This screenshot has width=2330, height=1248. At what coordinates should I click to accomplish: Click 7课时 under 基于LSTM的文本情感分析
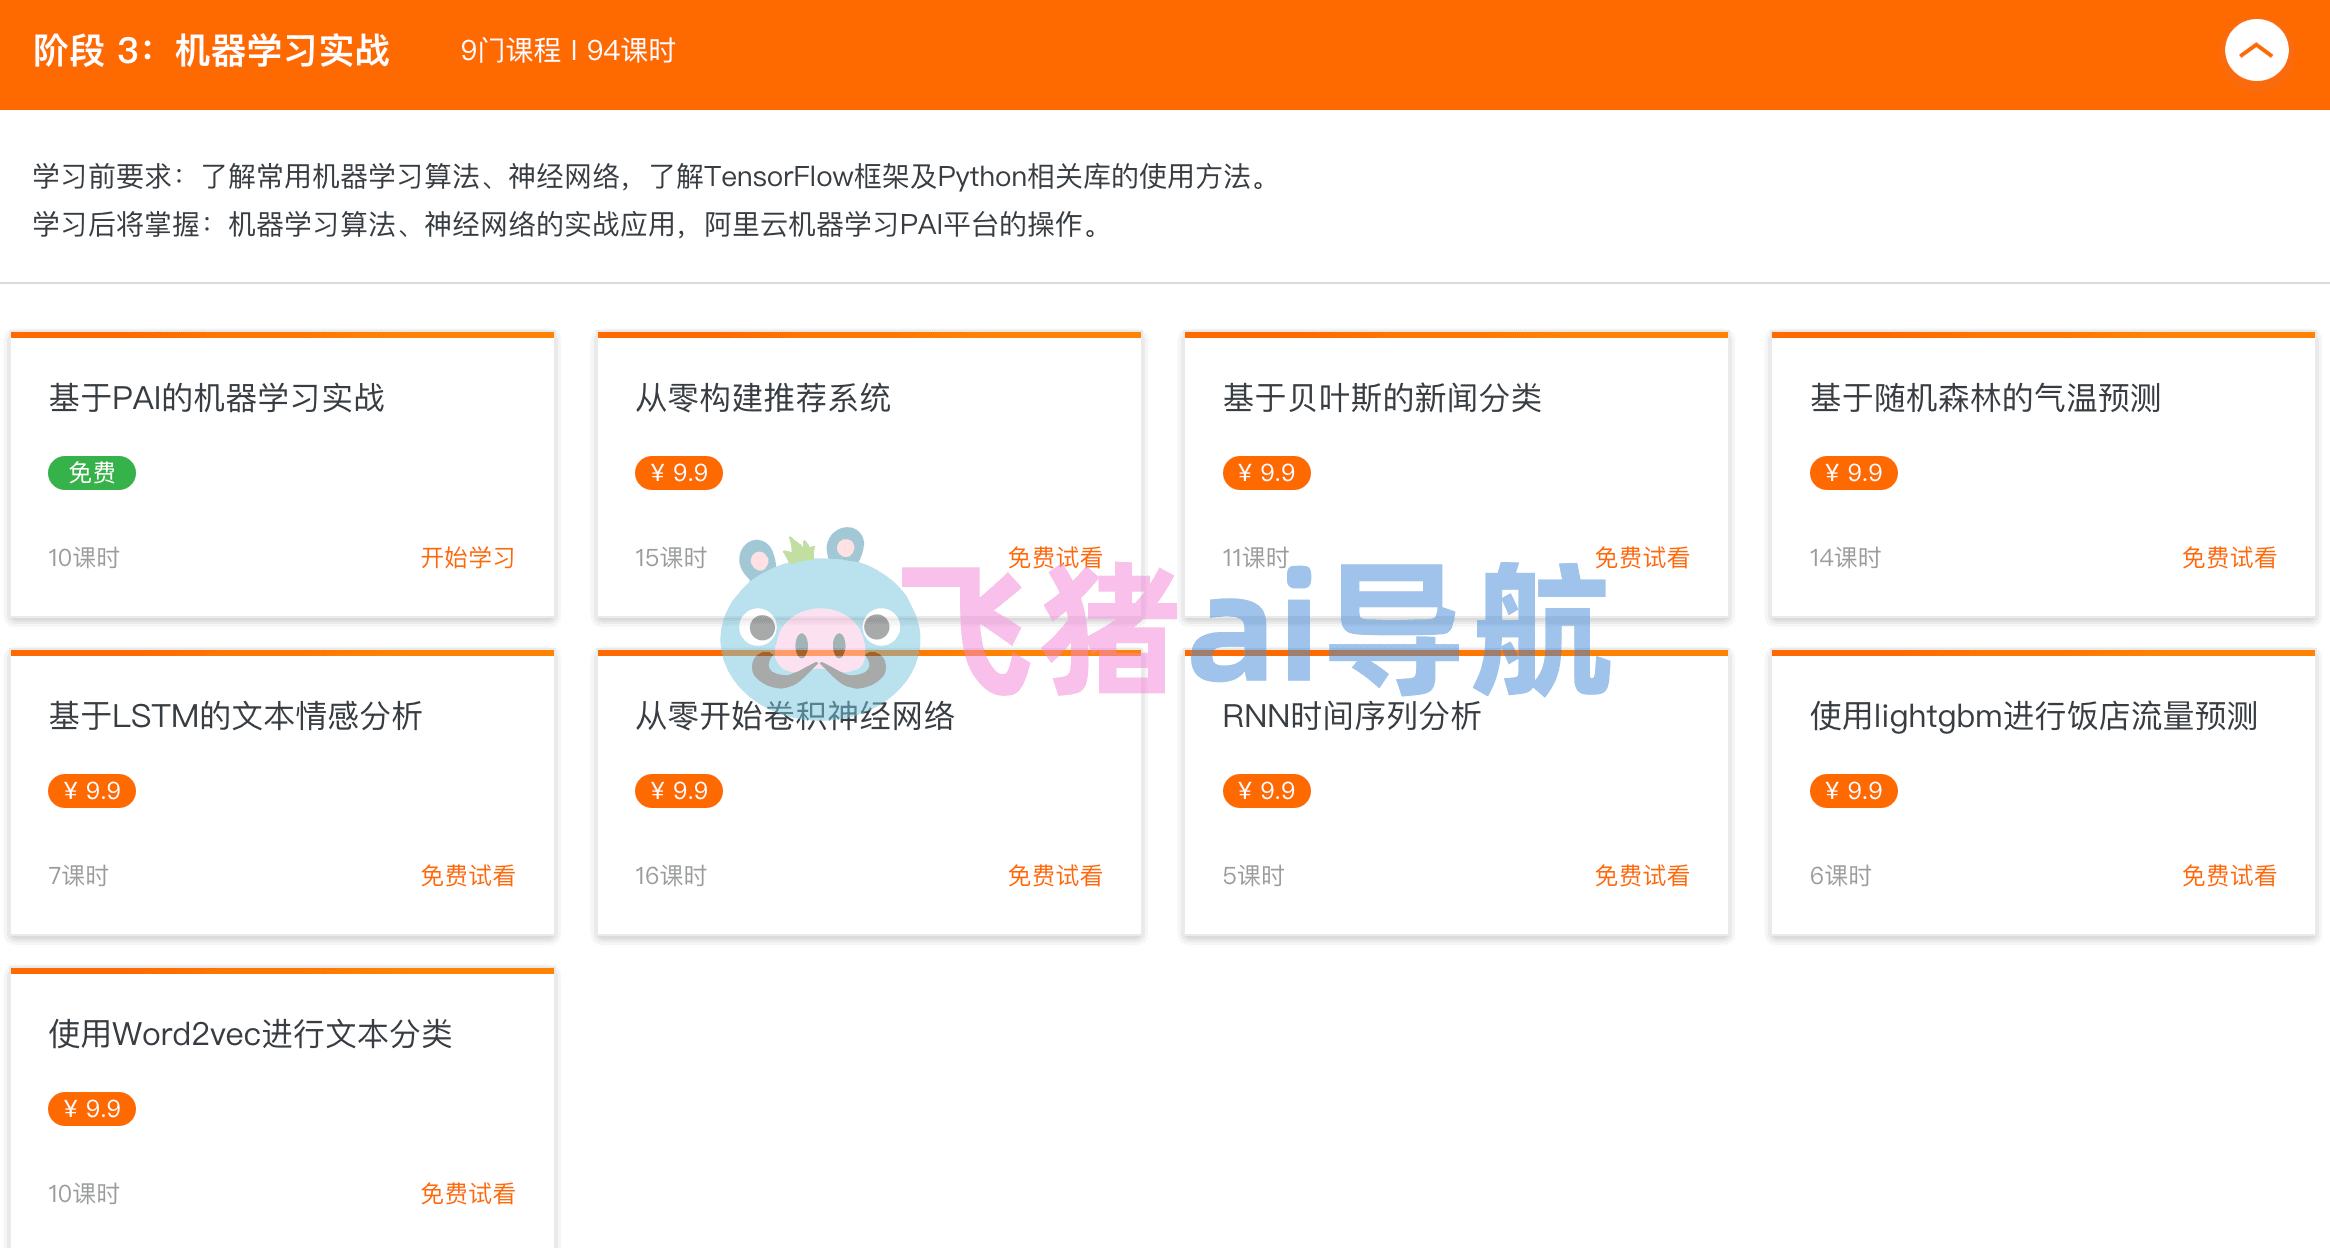point(78,875)
